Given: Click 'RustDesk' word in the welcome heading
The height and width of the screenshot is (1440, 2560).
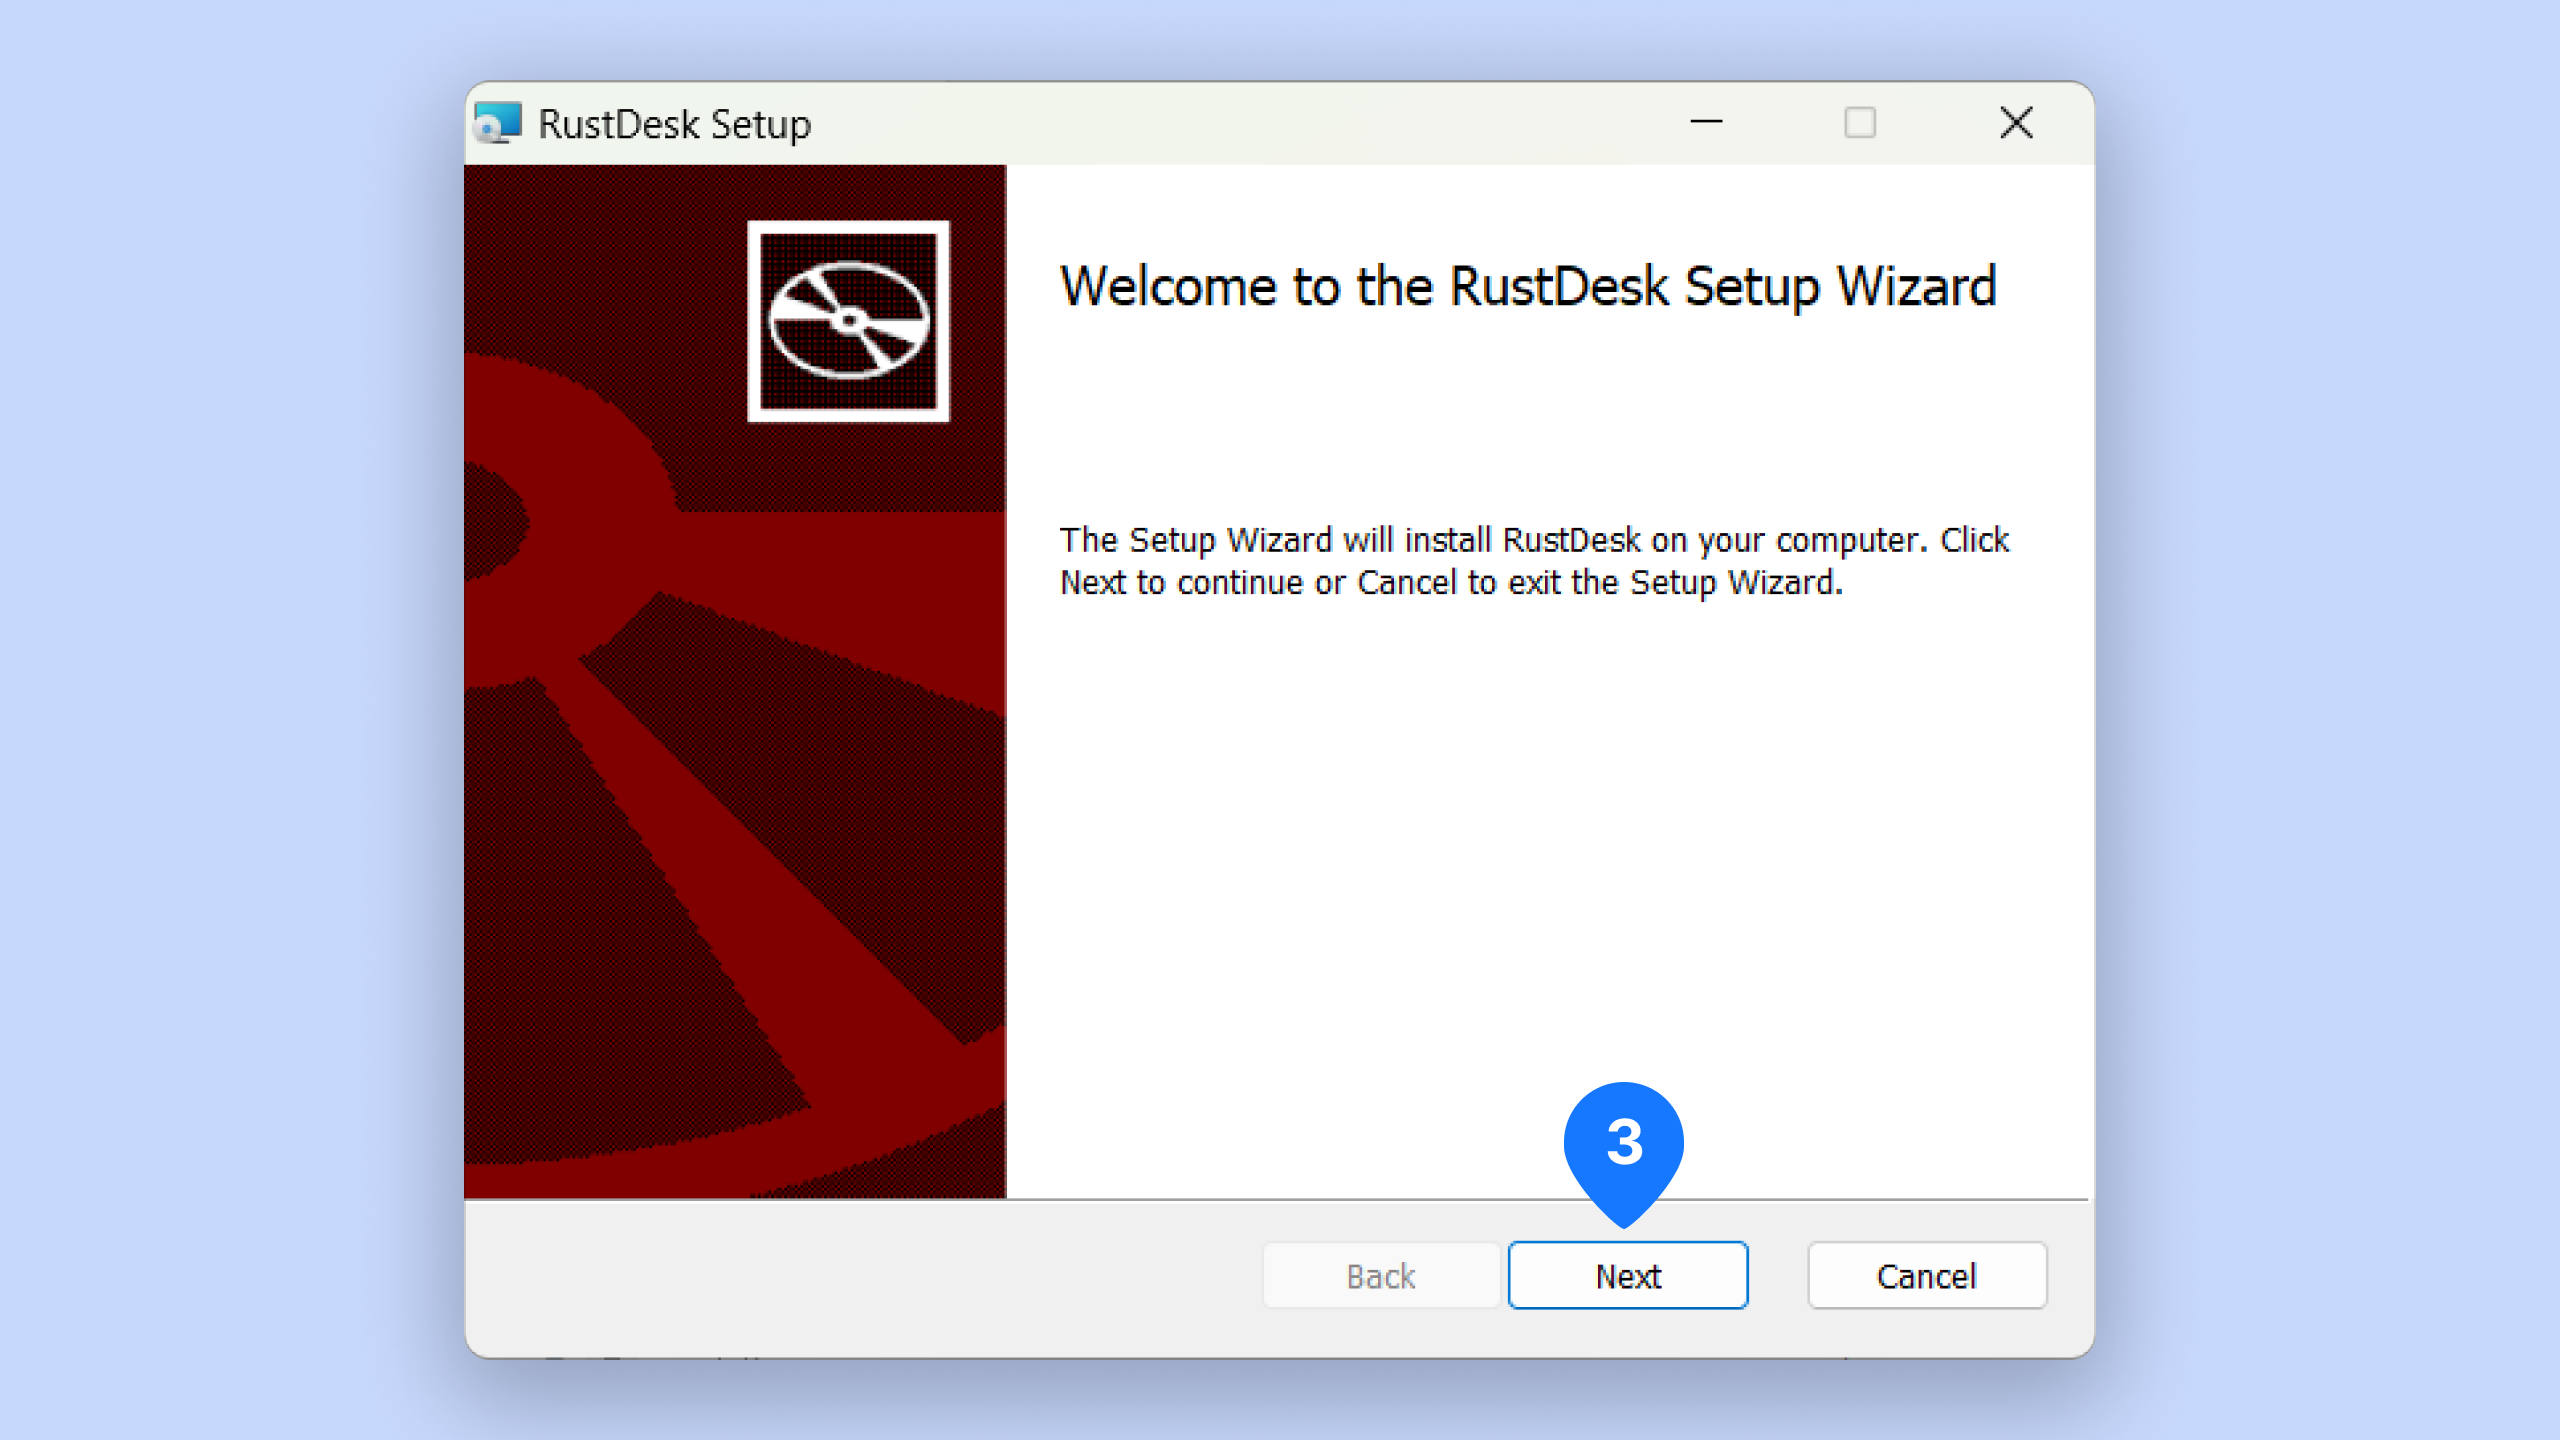Looking at the screenshot, I should pyautogui.click(x=1559, y=287).
